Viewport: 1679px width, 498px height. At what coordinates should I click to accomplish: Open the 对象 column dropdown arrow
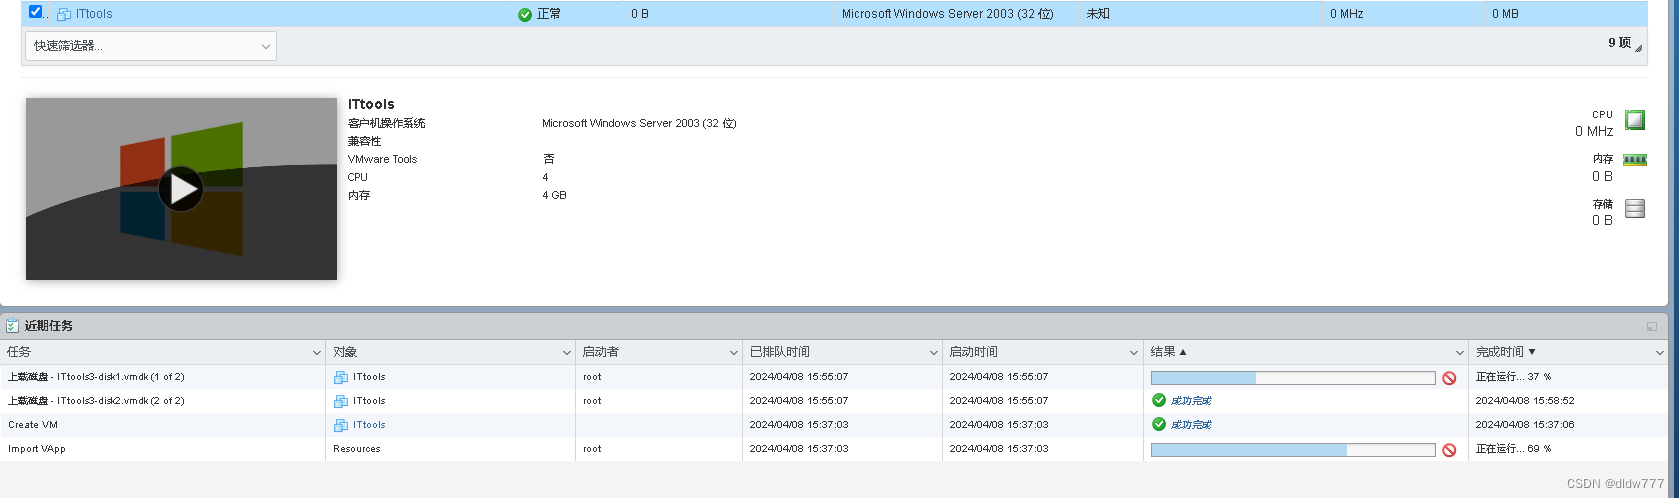567,353
